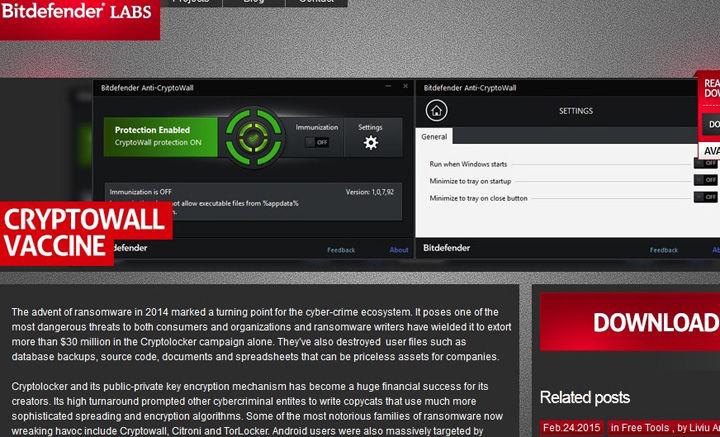The image size is (720, 437).
Task: Click the Immunization is OFF status text
Action: point(141,192)
